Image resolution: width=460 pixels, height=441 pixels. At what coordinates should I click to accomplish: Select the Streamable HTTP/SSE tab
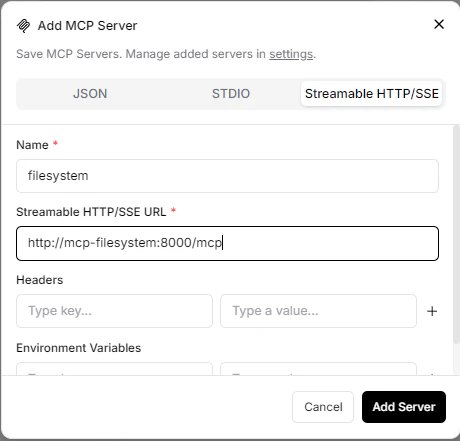pos(371,94)
